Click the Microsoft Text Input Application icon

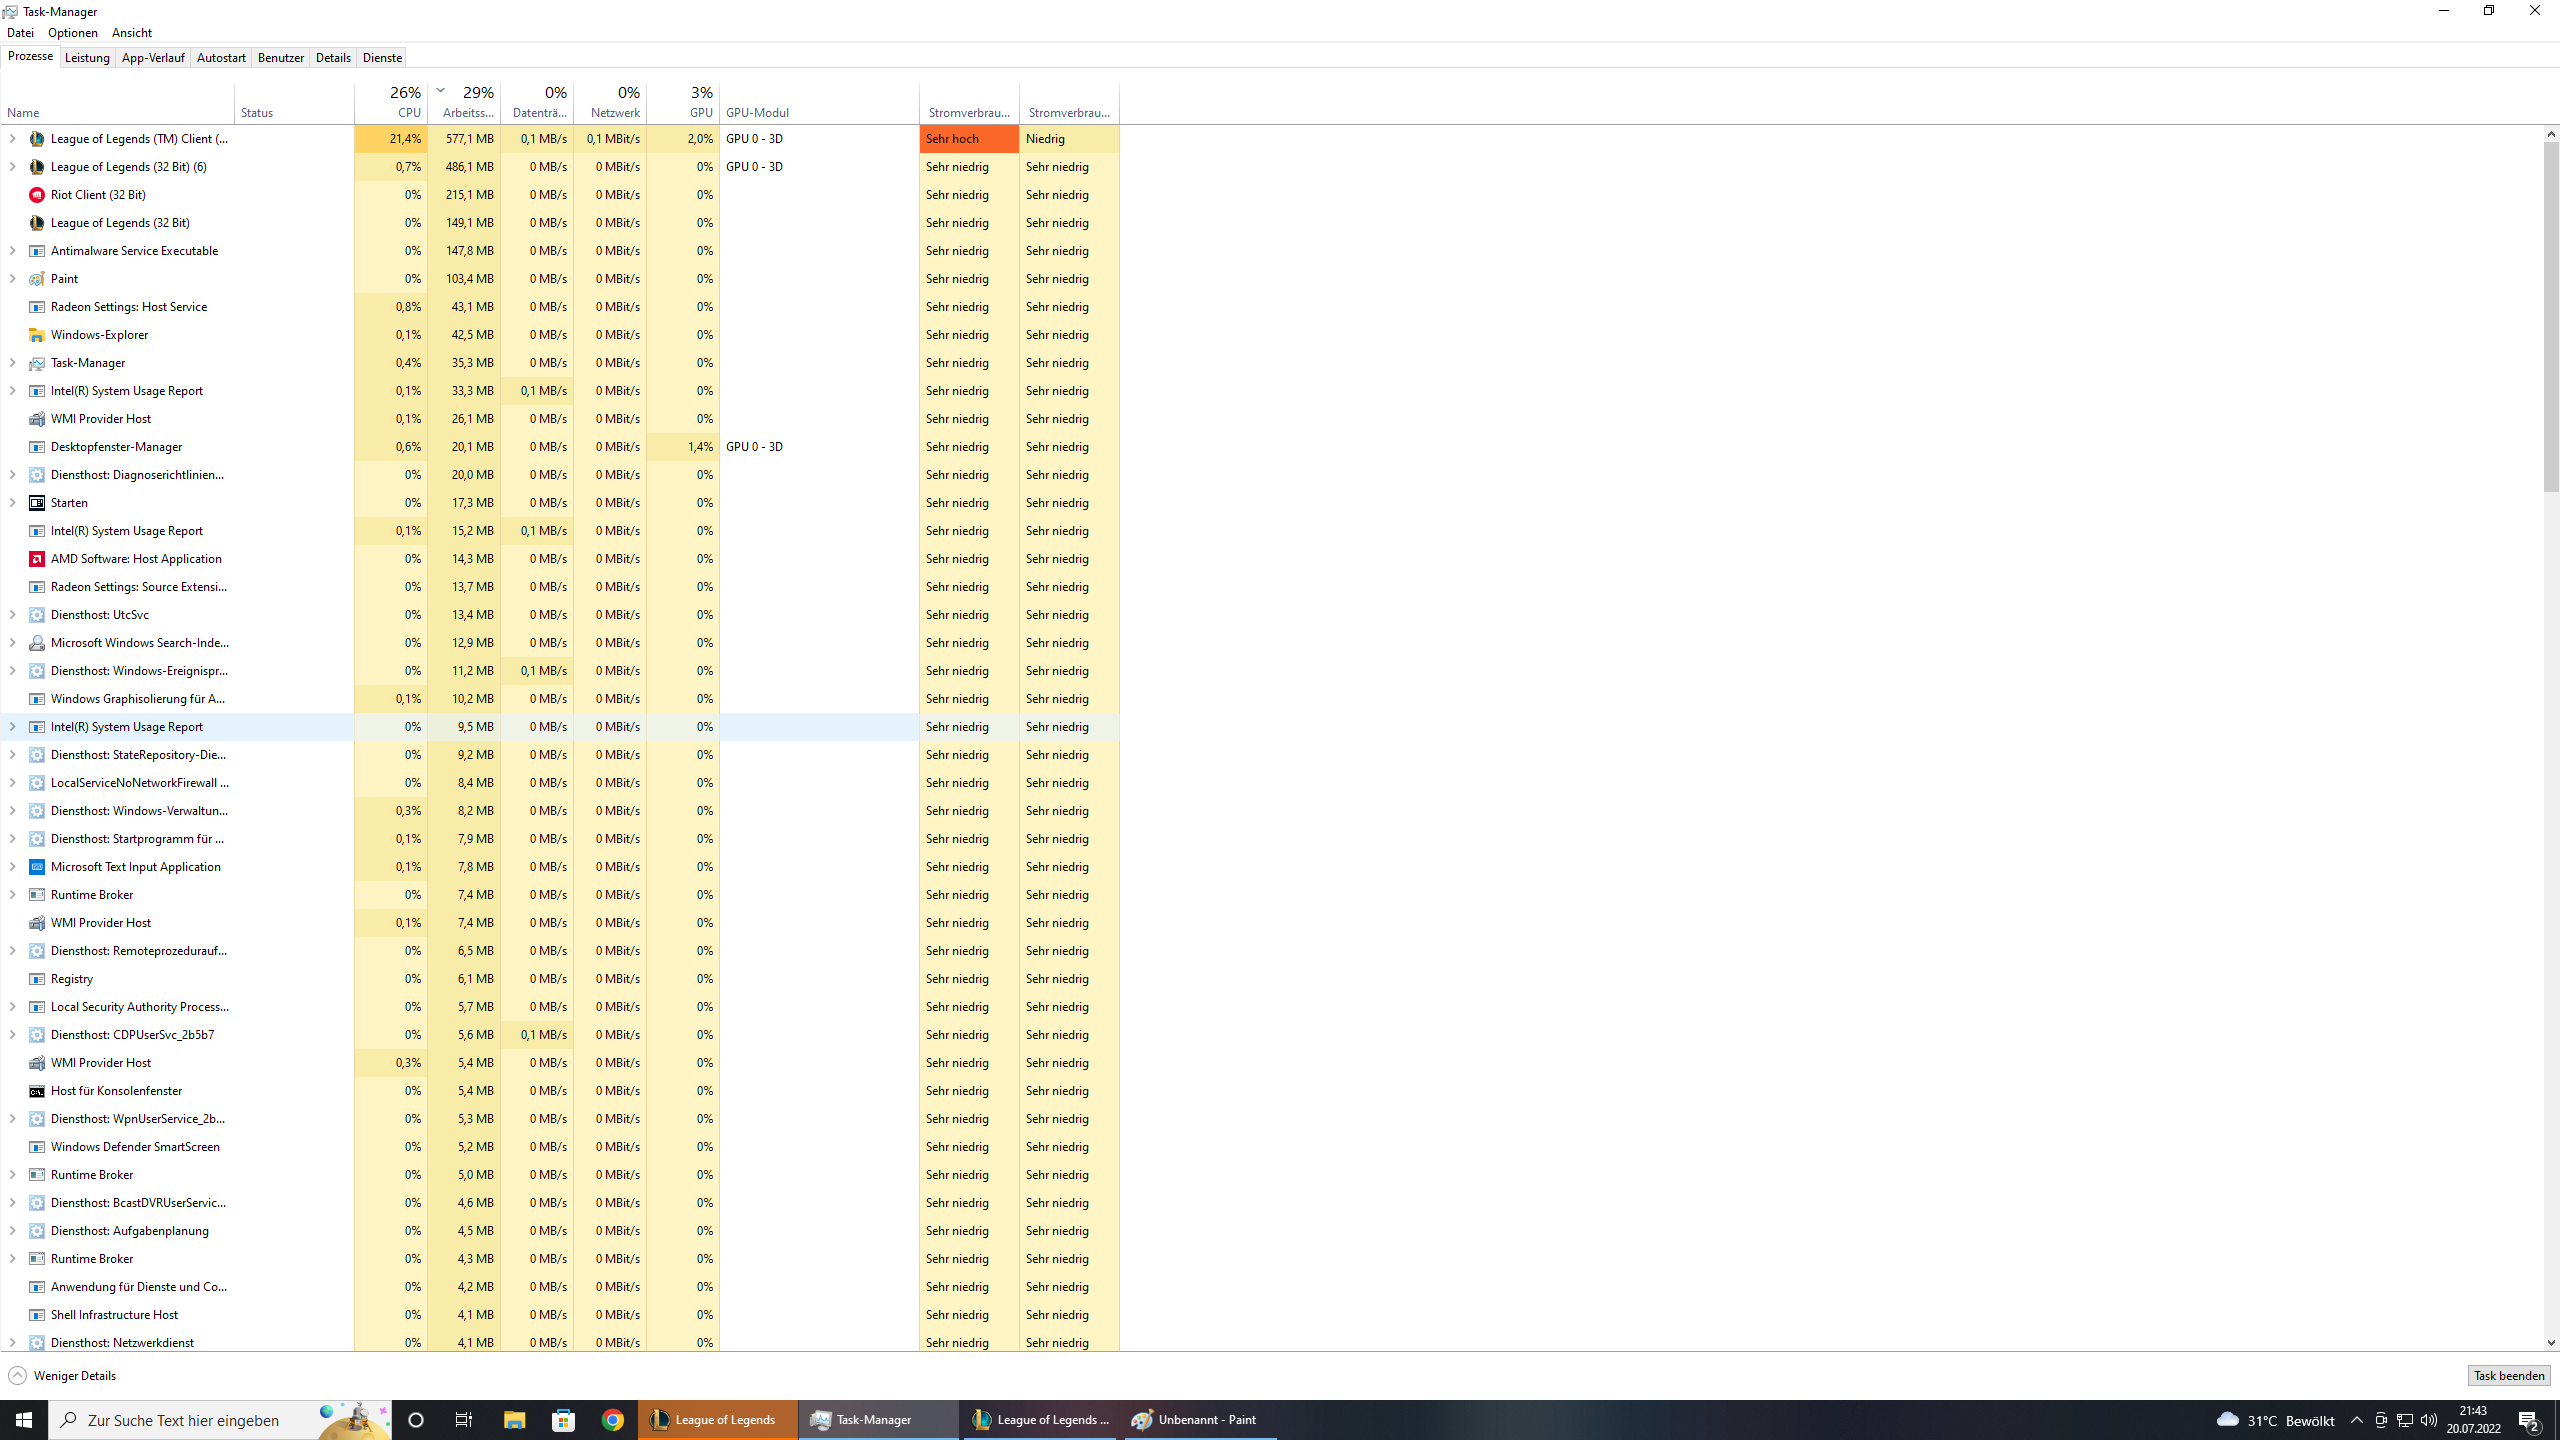[x=37, y=867]
